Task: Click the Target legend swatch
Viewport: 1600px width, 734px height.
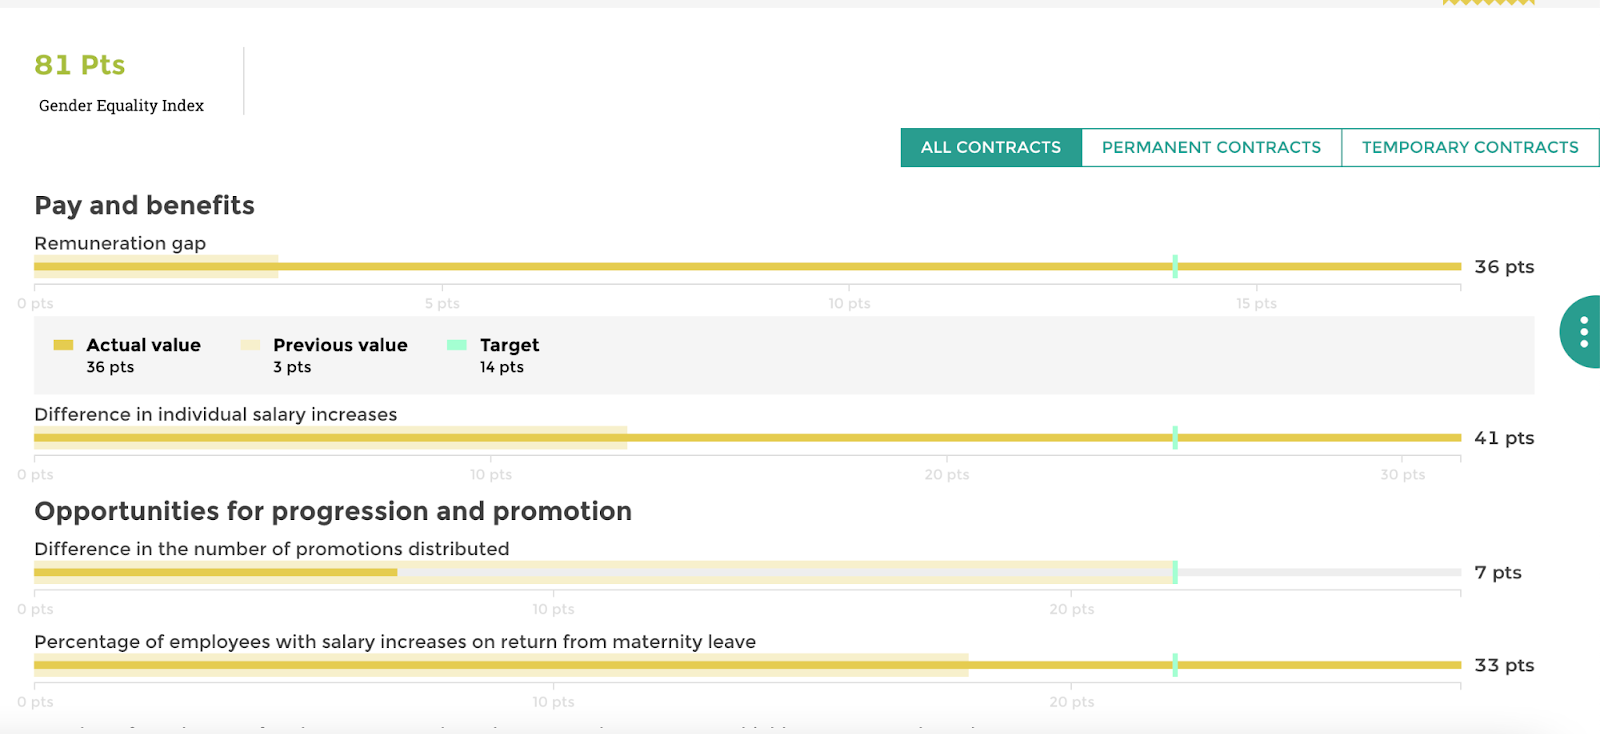Action: tap(457, 345)
